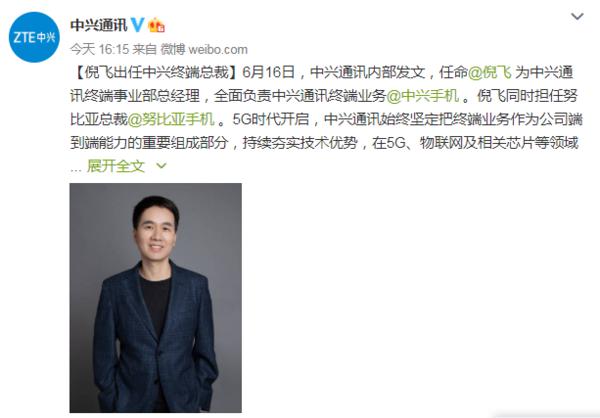Open the ZTE 中兴 profile avatar

tap(34, 37)
